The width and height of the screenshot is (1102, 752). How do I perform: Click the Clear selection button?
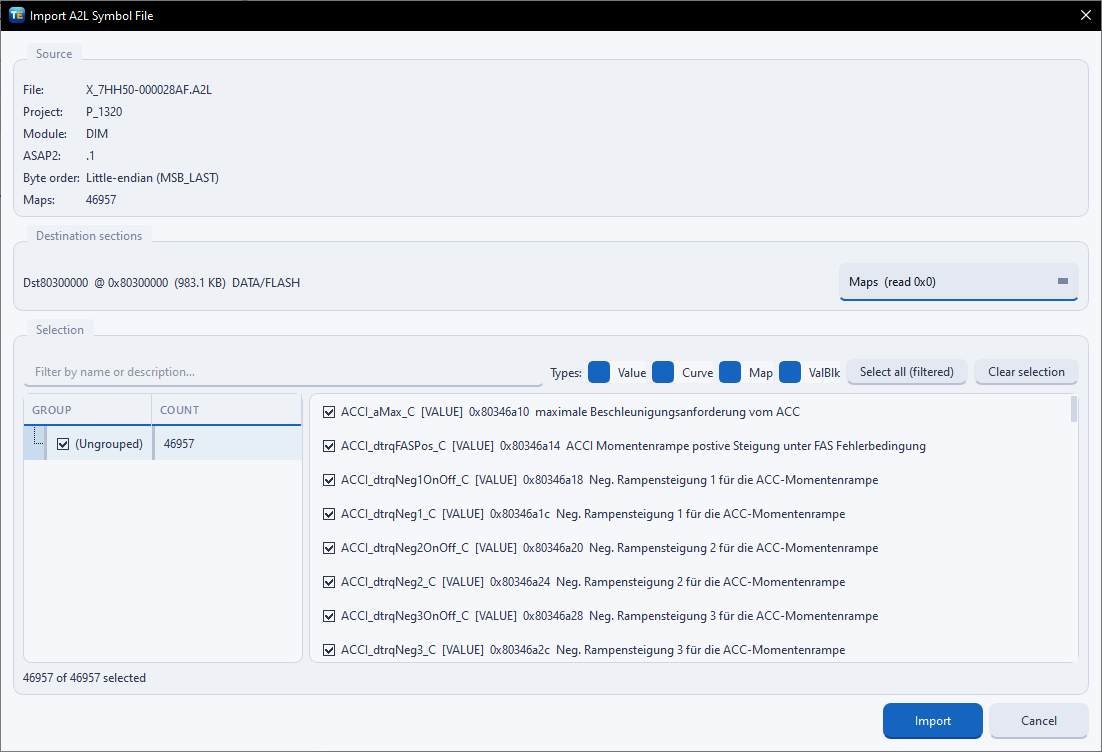[1026, 372]
